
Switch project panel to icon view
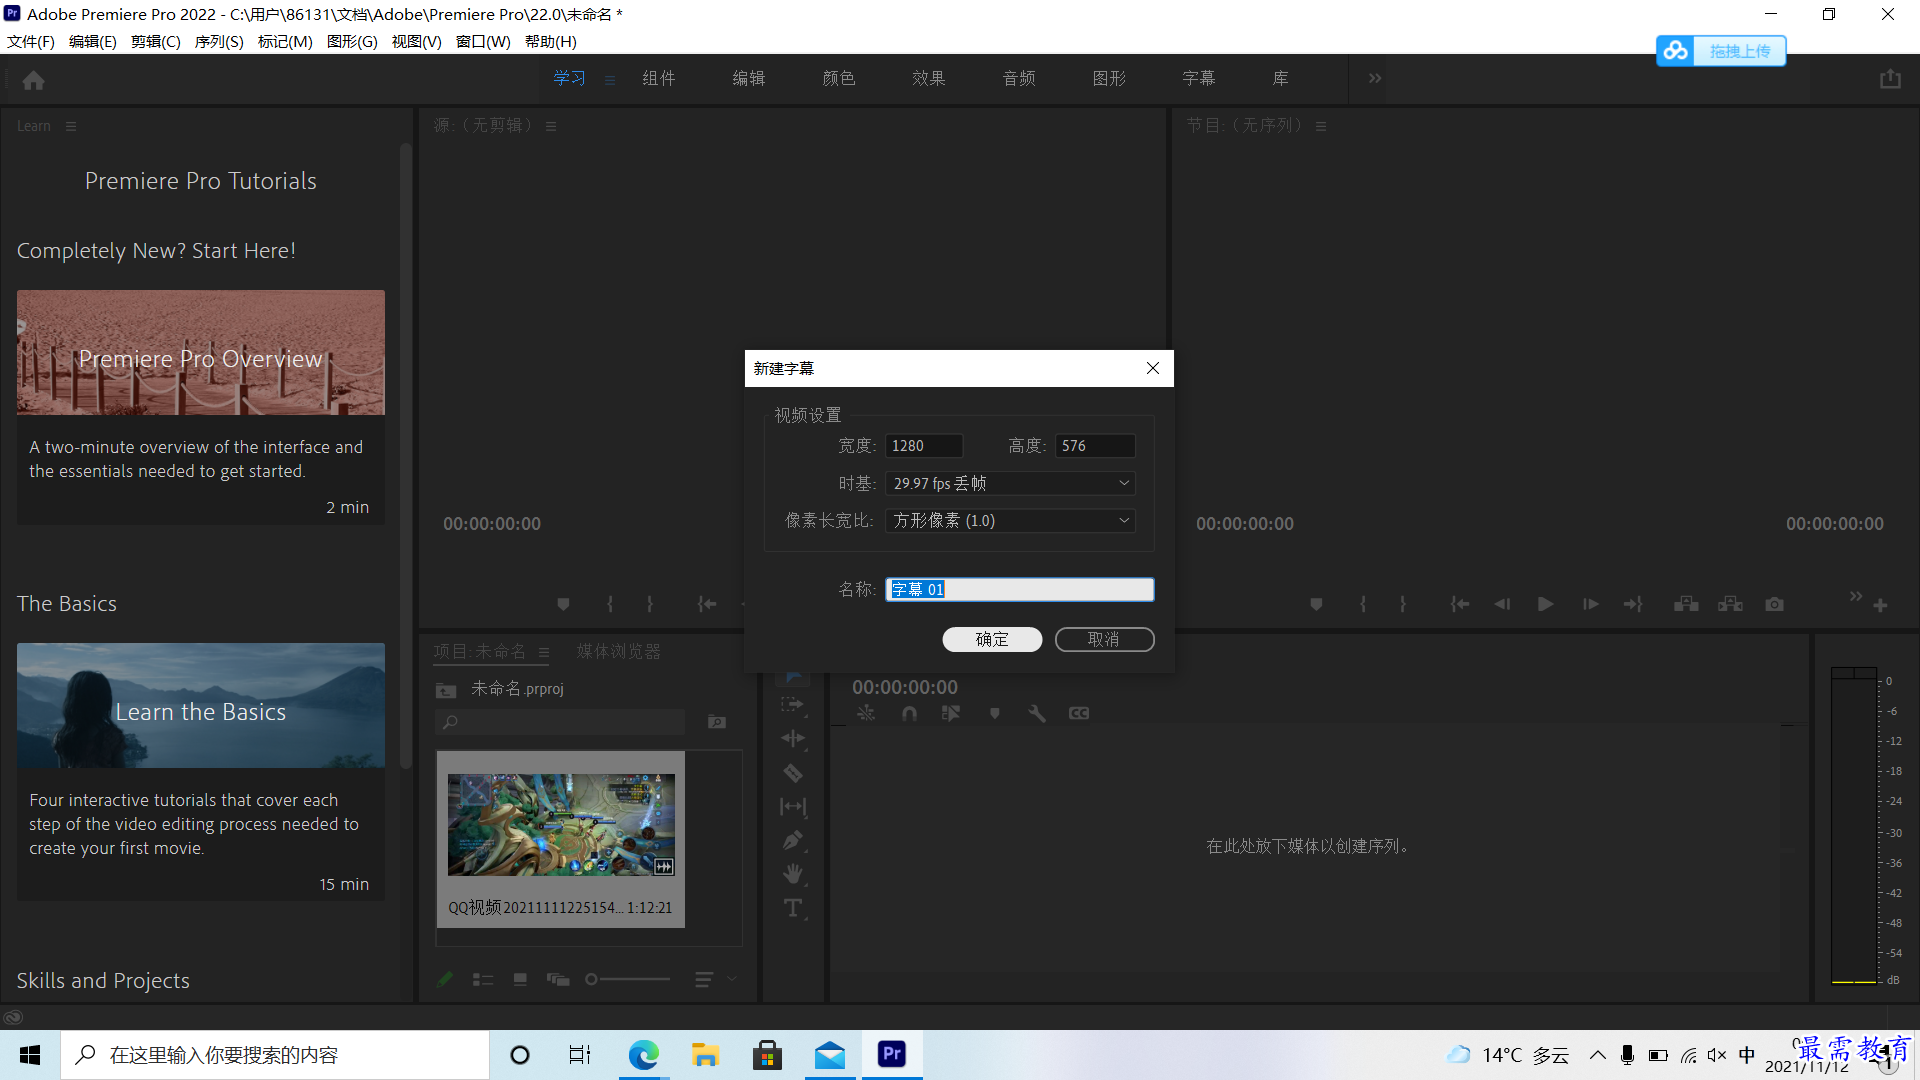pyautogui.click(x=520, y=979)
